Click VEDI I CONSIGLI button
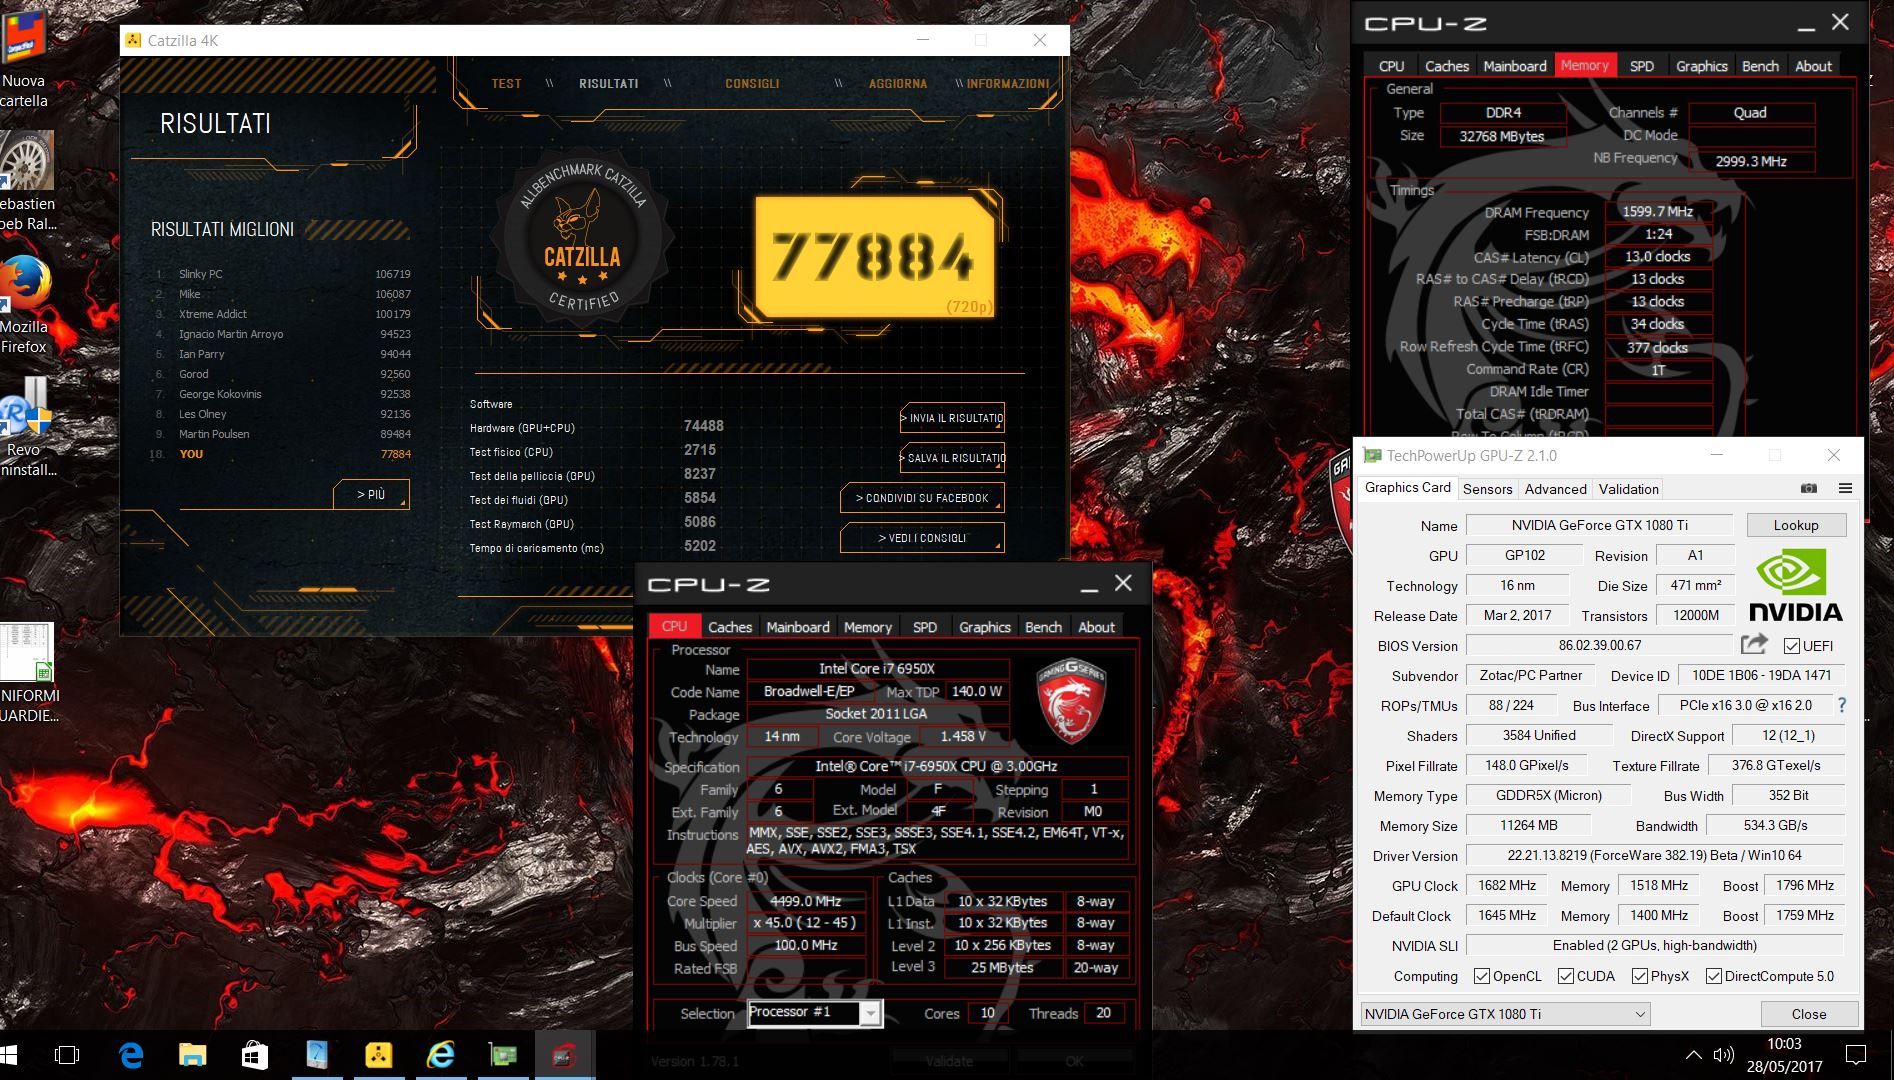The height and width of the screenshot is (1080, 1894). [x=922, y=538]
